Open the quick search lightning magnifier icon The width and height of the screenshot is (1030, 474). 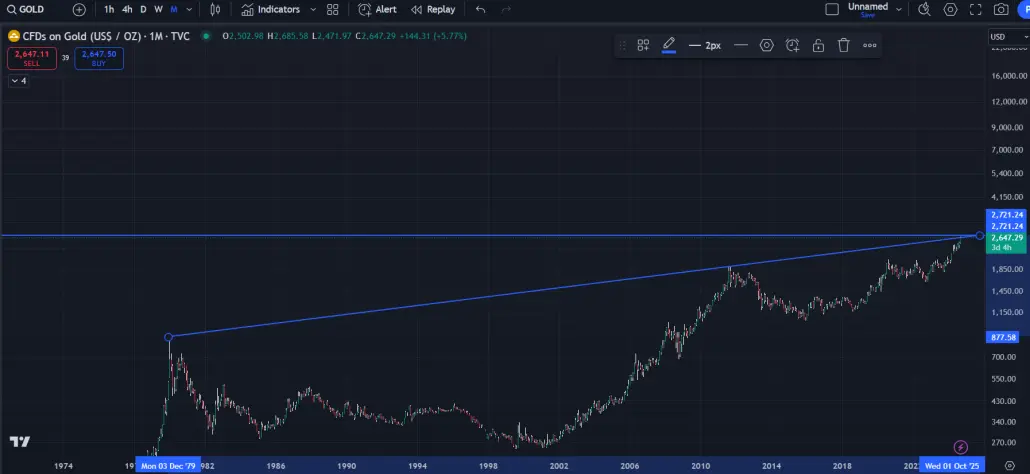(x=924, y=9)
